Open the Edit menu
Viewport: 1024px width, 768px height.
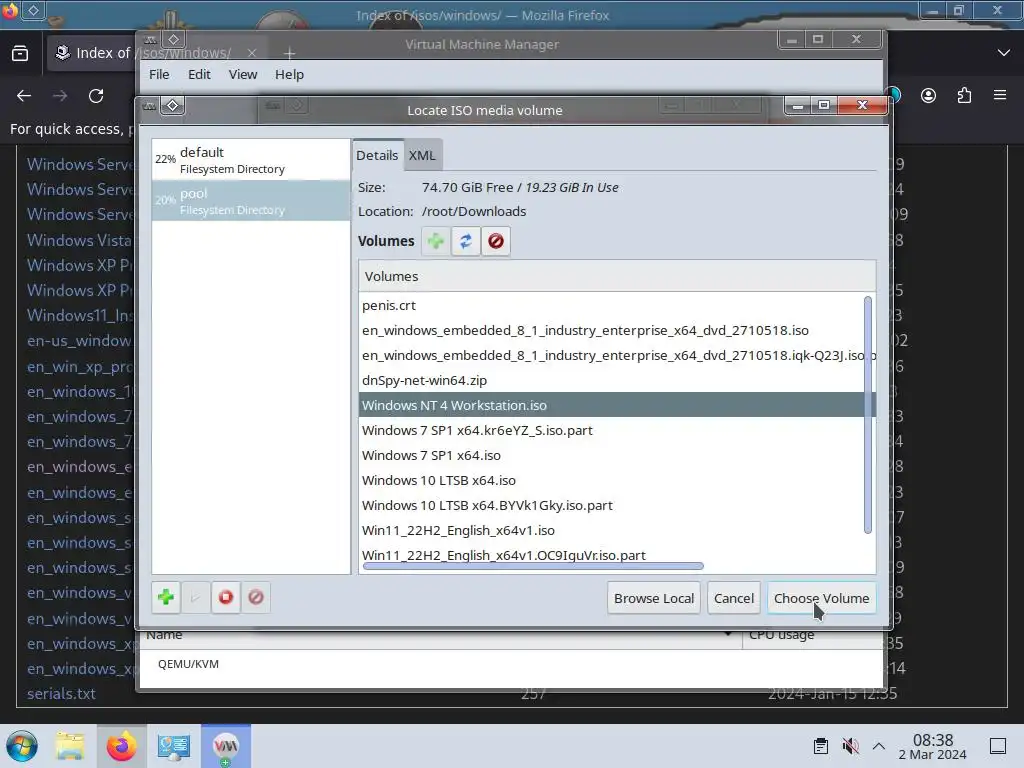point(199,74)
